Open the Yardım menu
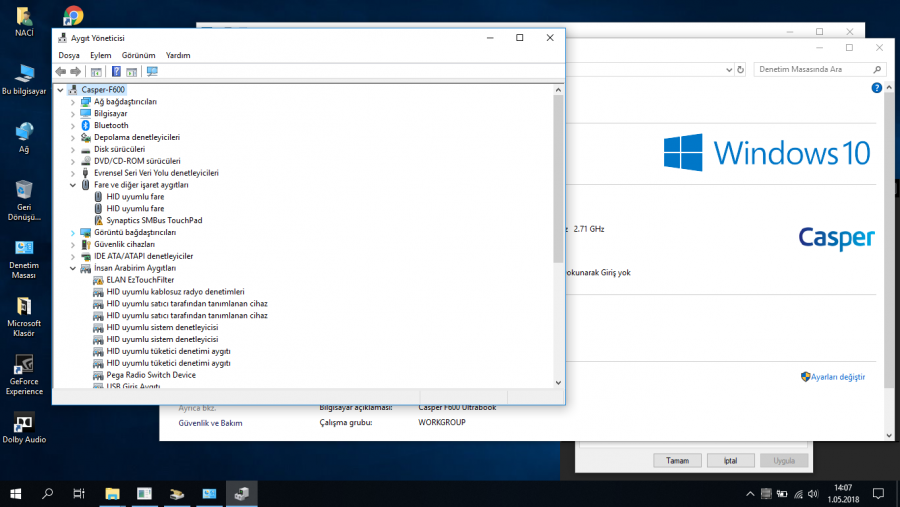This screenshot has height=507, width=900. pyautogui.click(x=178, y=55)
